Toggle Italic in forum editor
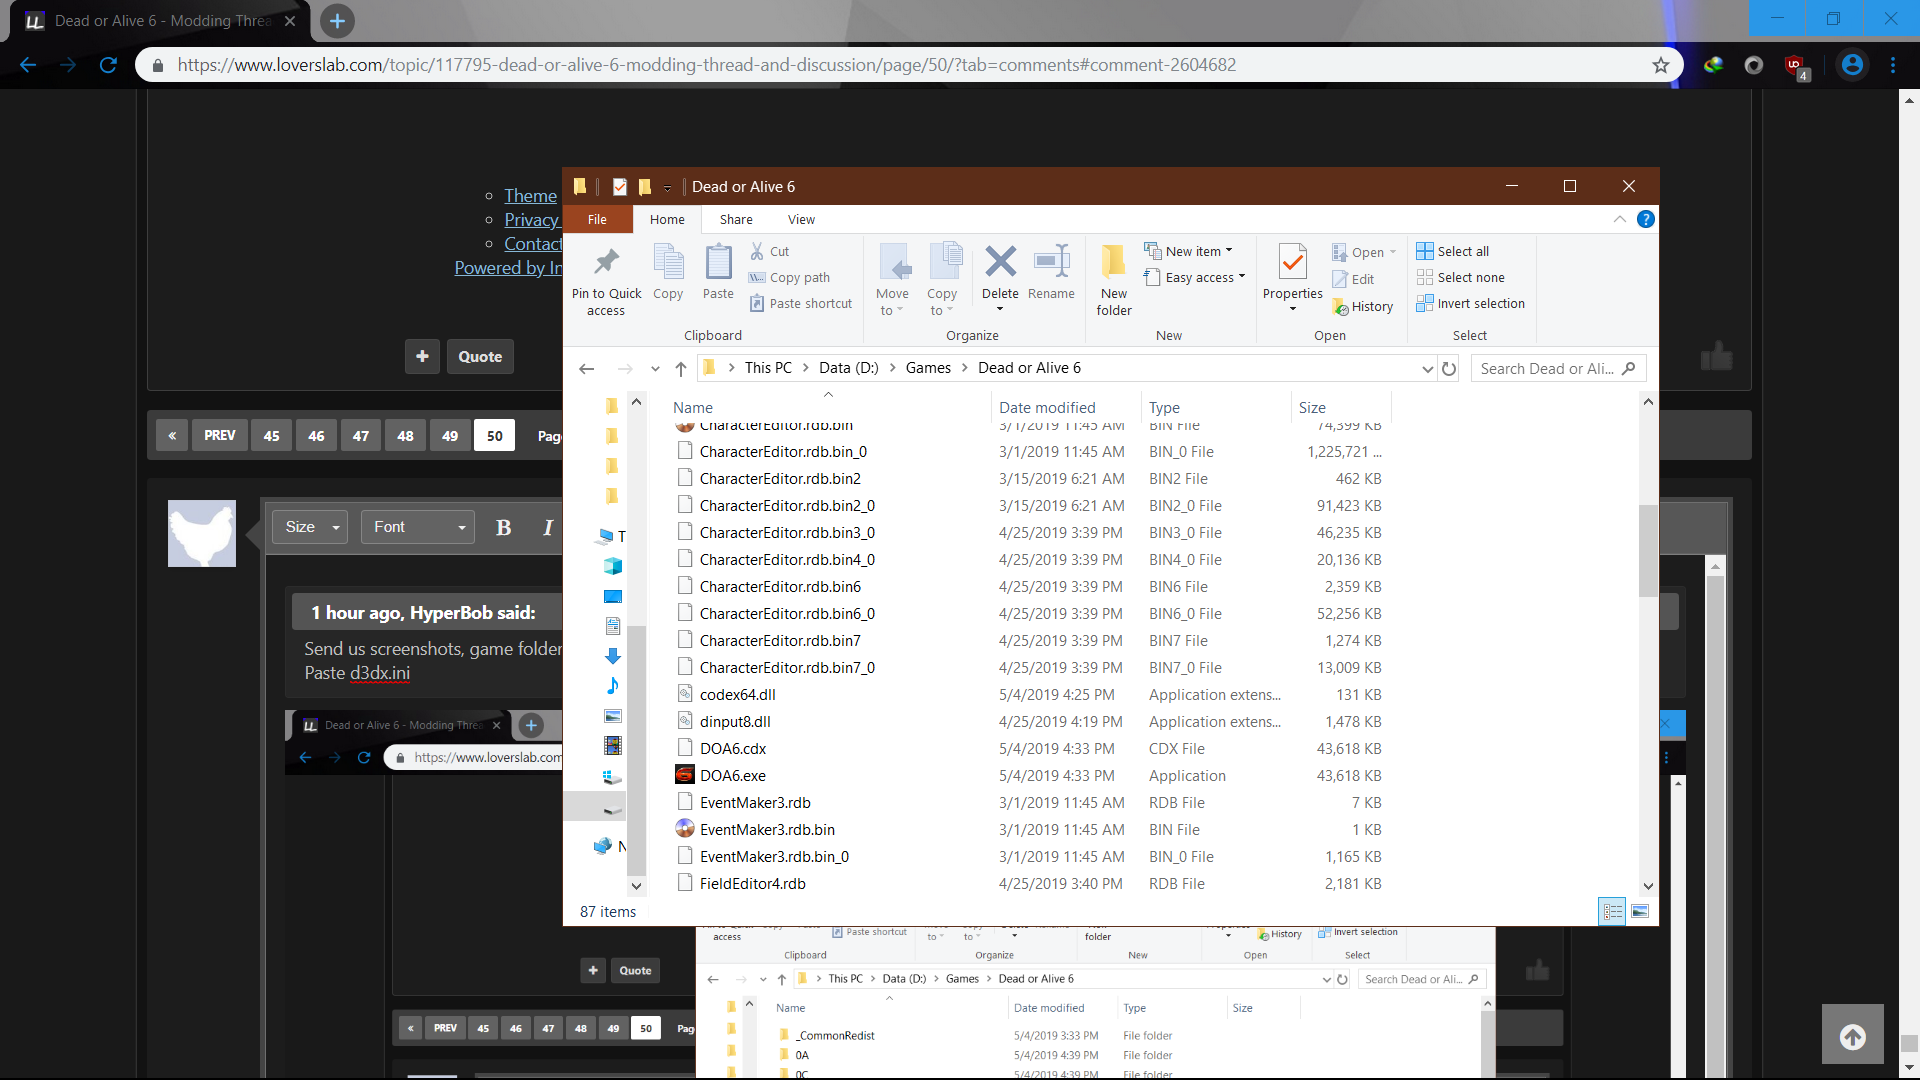Screen dimensions: 1920x1080 pos(548,527)
